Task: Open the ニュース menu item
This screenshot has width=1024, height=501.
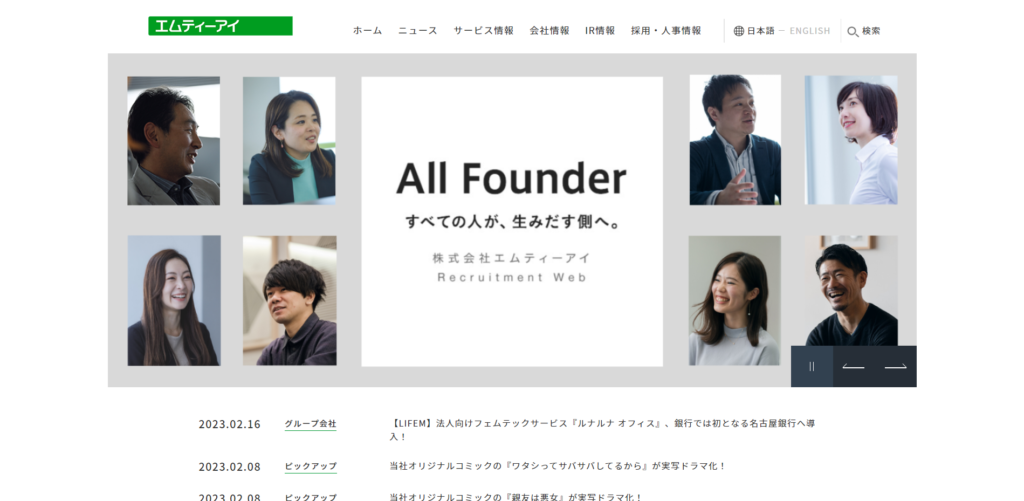Action: click(418, 31)
